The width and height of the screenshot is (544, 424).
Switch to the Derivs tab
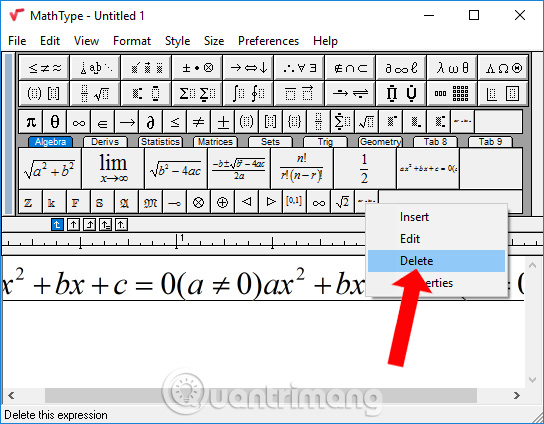coord(105,142)
